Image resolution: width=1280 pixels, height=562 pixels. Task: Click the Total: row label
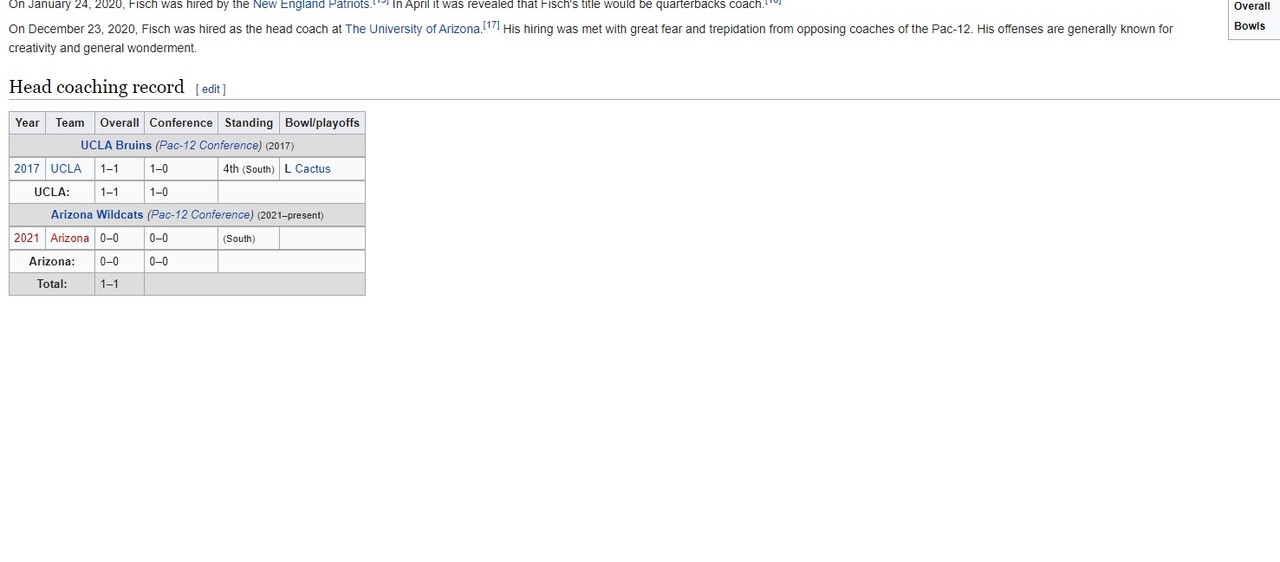pyautogui.click(x=52, y=284)
